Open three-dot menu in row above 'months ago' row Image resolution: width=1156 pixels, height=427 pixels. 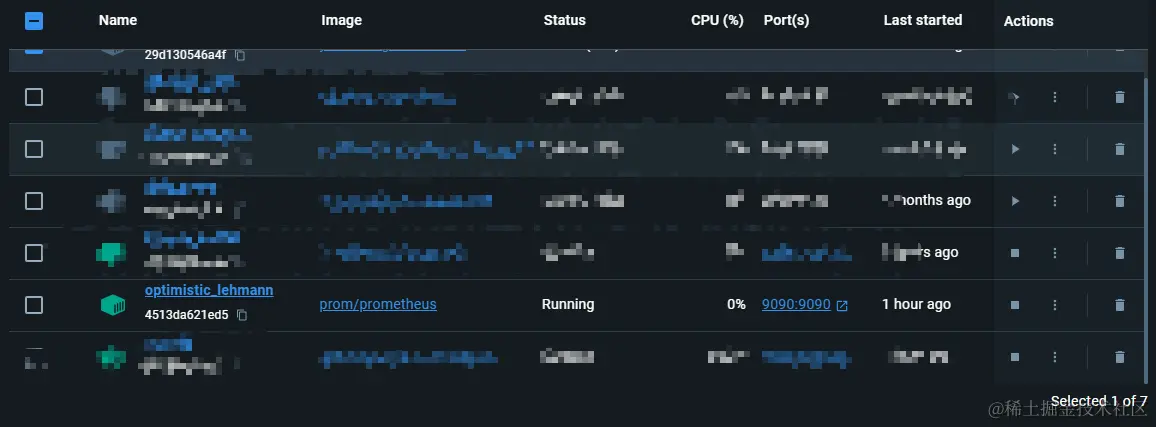point(1055,149)
